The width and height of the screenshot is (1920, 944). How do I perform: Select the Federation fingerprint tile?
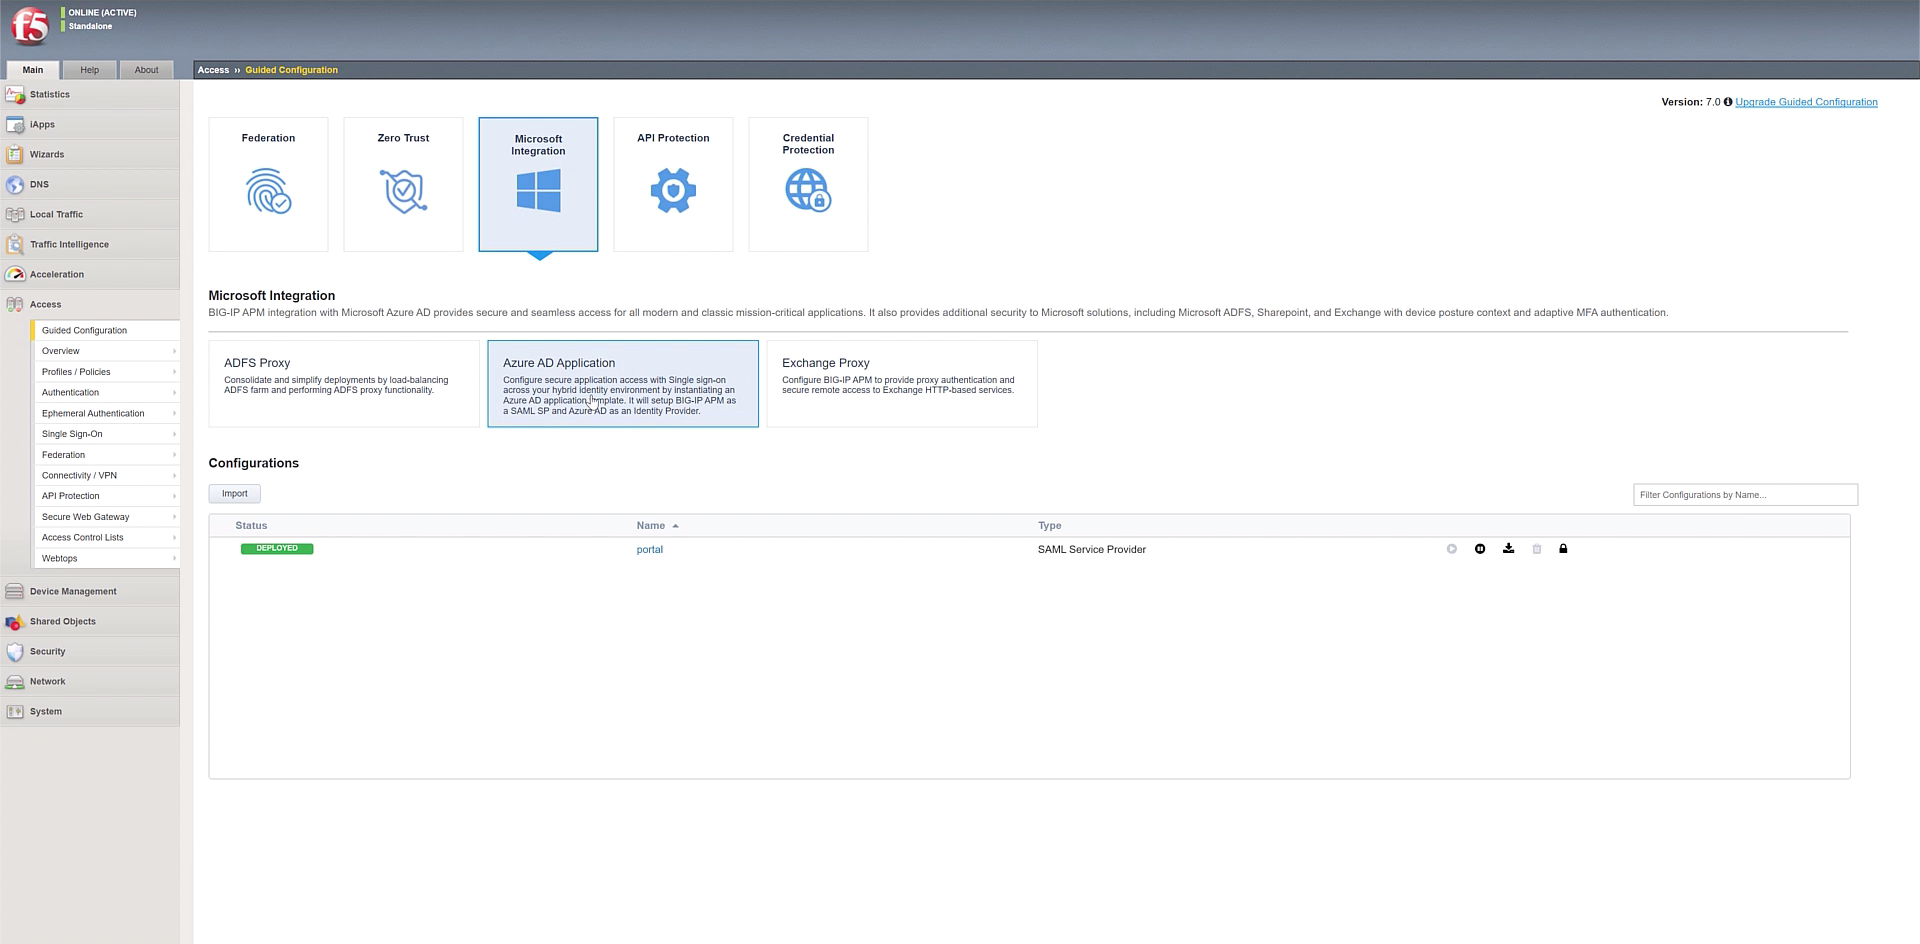[x=268, y=184]
